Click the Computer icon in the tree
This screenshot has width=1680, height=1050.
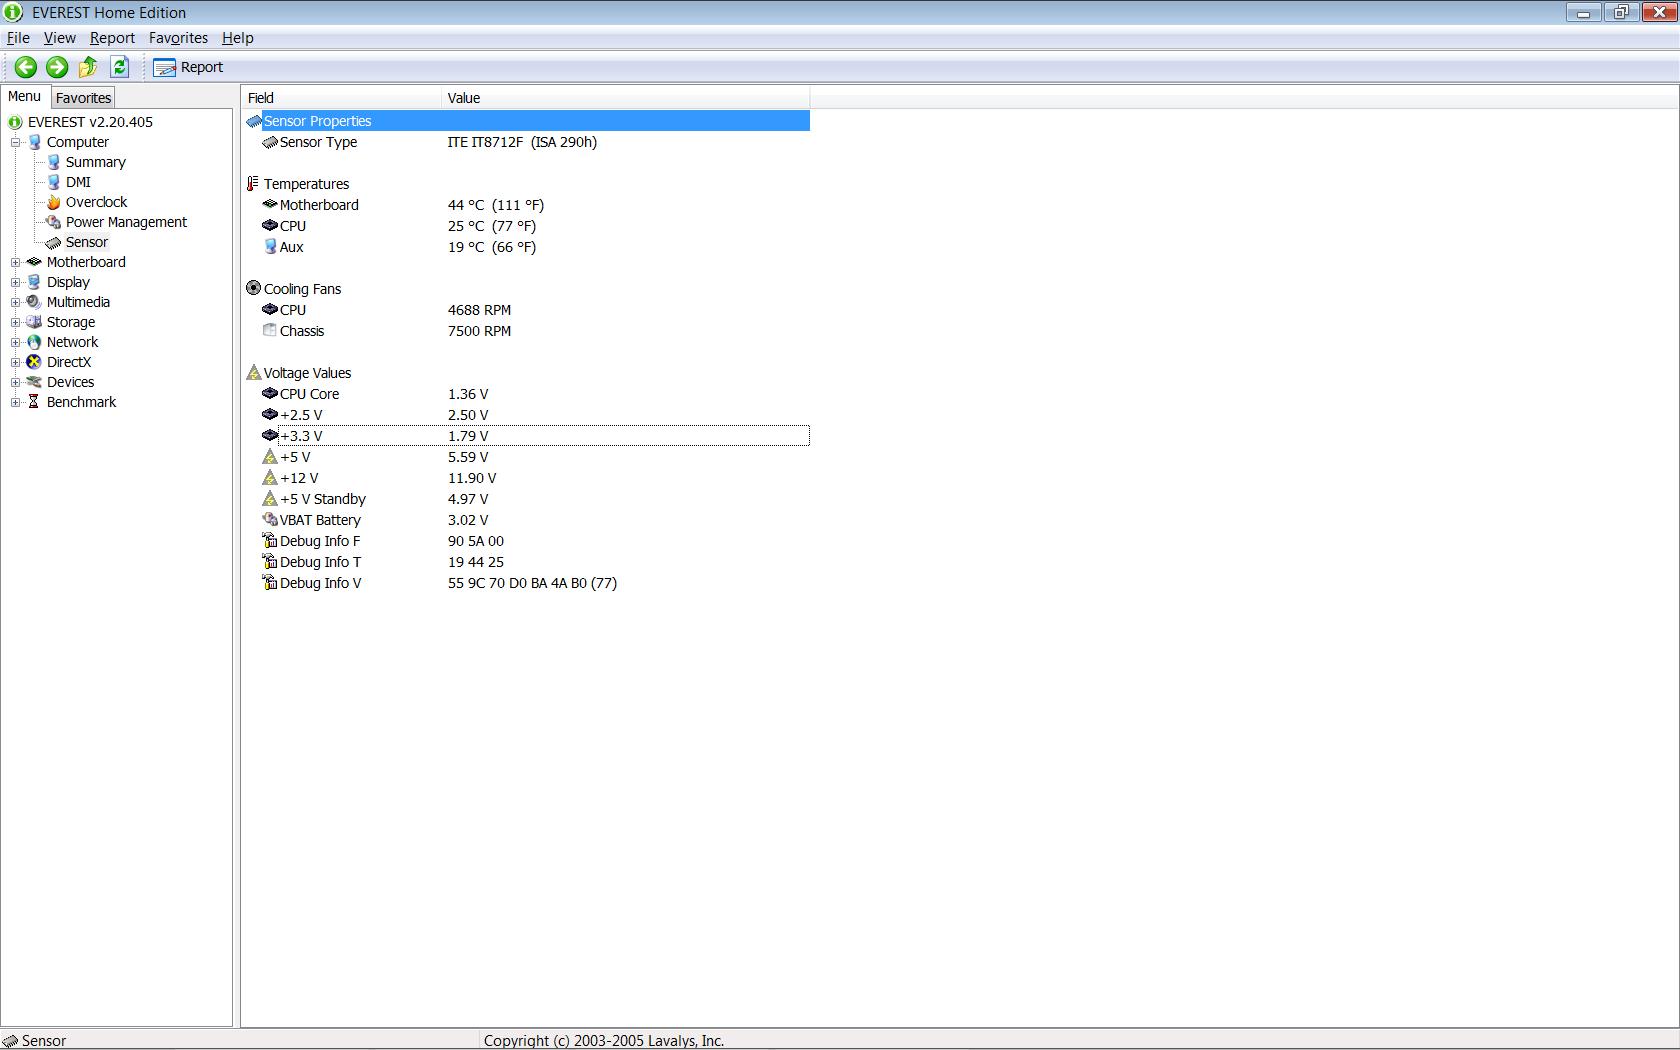(34, 142)
